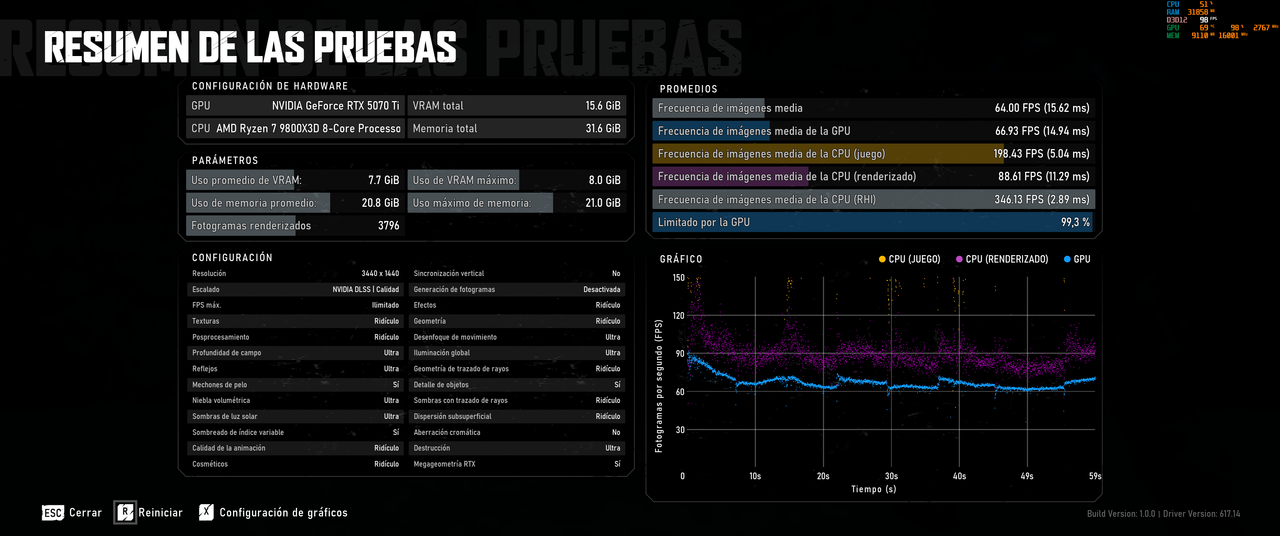
Task: Click the Aberración cromática row
Action: [517, 432]
